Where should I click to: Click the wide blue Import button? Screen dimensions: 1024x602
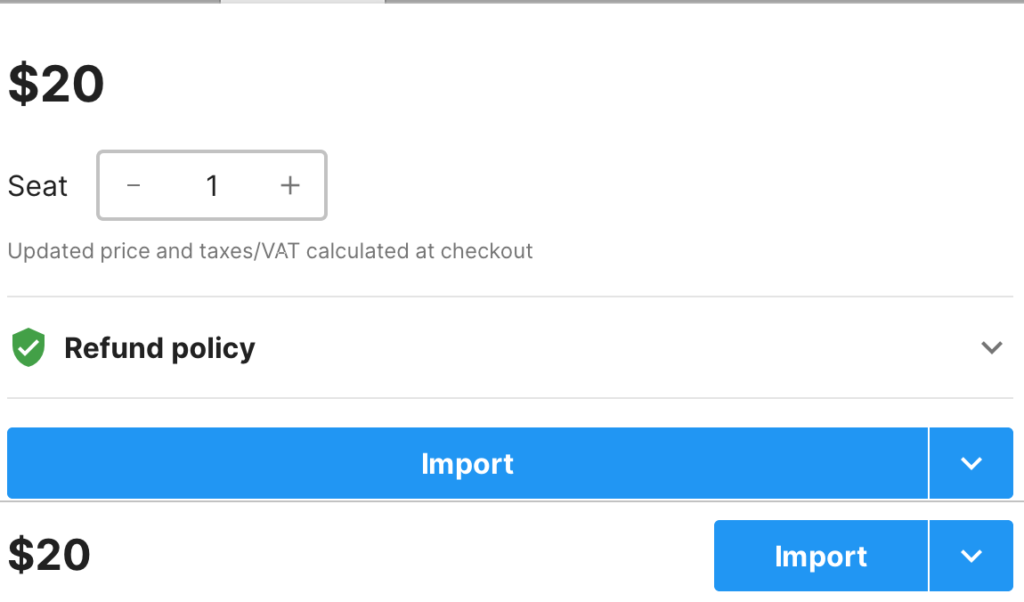(x=467, y=464)
